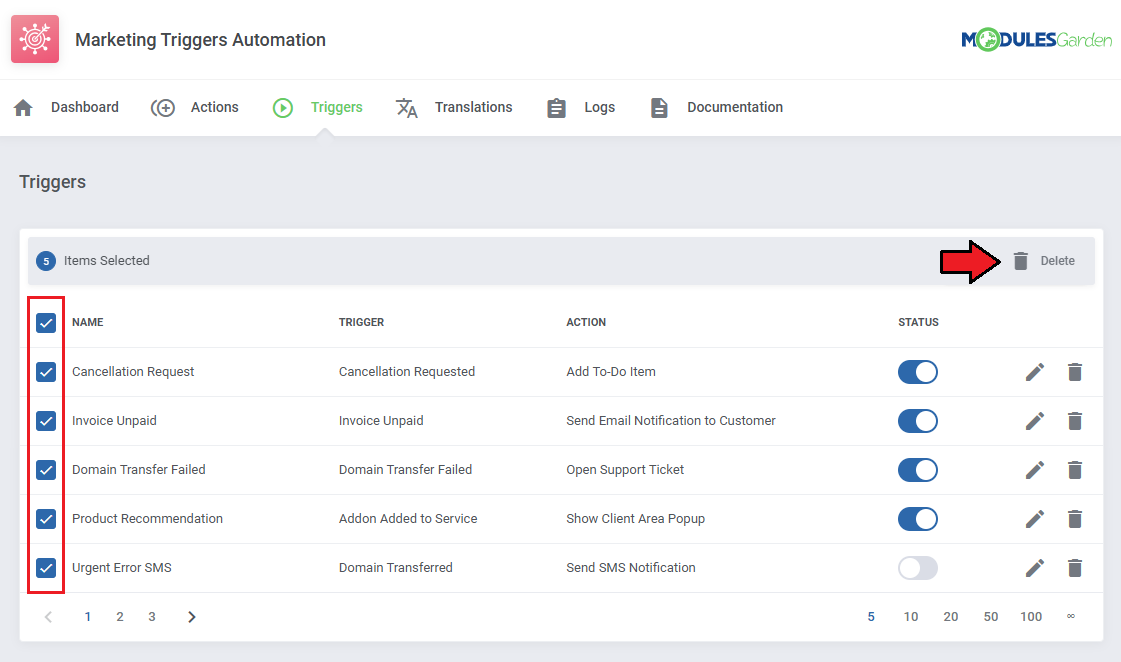Delete the Product Recommendation trigger

coord(1075,519)
